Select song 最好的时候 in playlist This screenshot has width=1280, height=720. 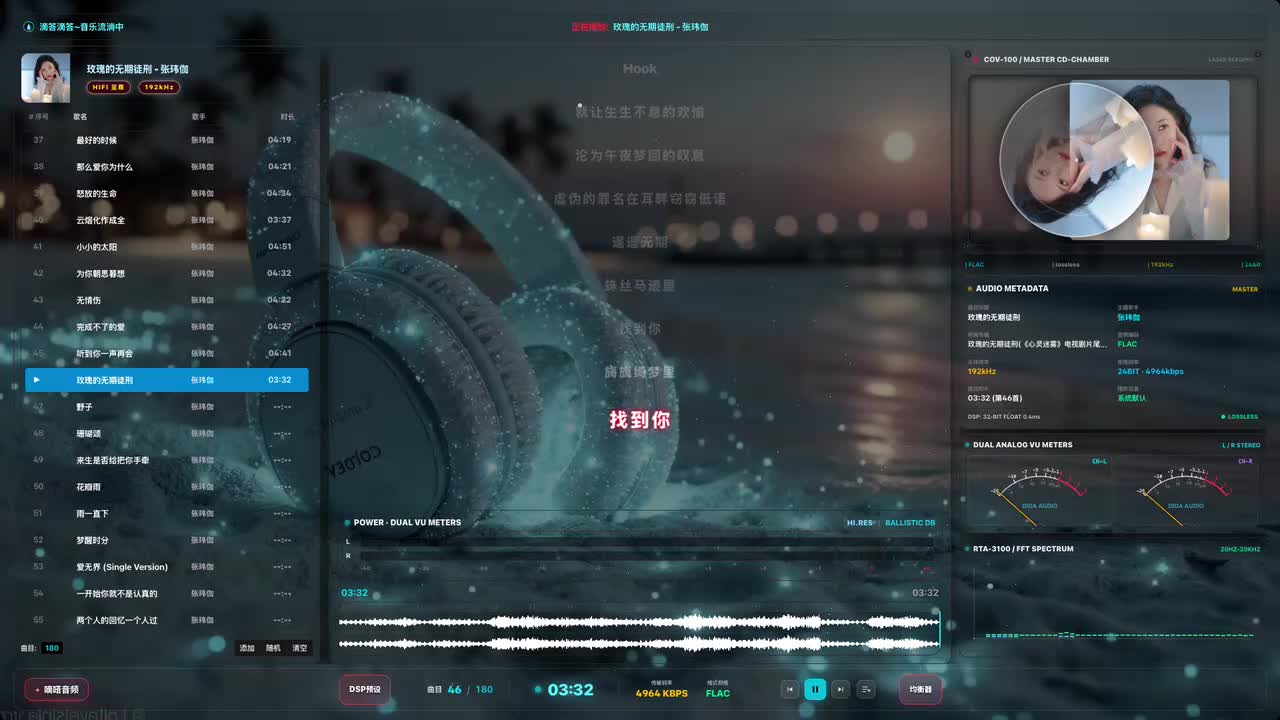[x=167, y=140]
